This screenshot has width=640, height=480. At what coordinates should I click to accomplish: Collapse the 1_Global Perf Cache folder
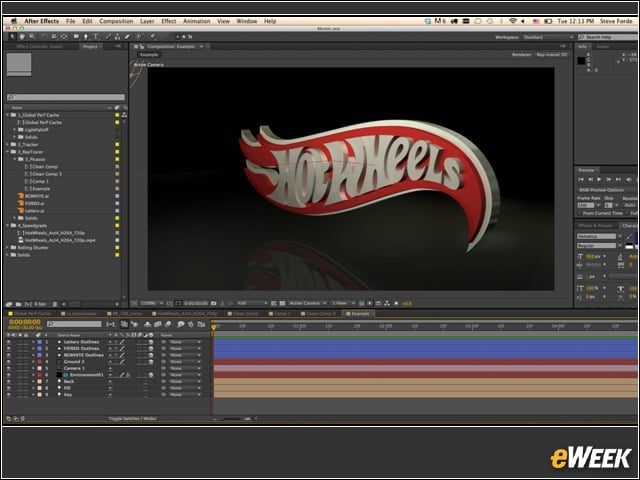pyautogui.click(x=7, y=115)
